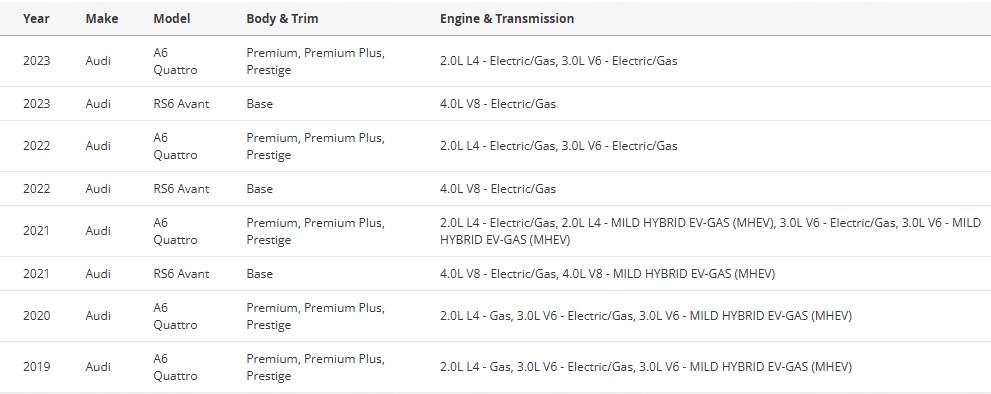Click Audi make in 2021 RS6 Avant row
This screenshot has width=991, height=394.
pos(98,274)
